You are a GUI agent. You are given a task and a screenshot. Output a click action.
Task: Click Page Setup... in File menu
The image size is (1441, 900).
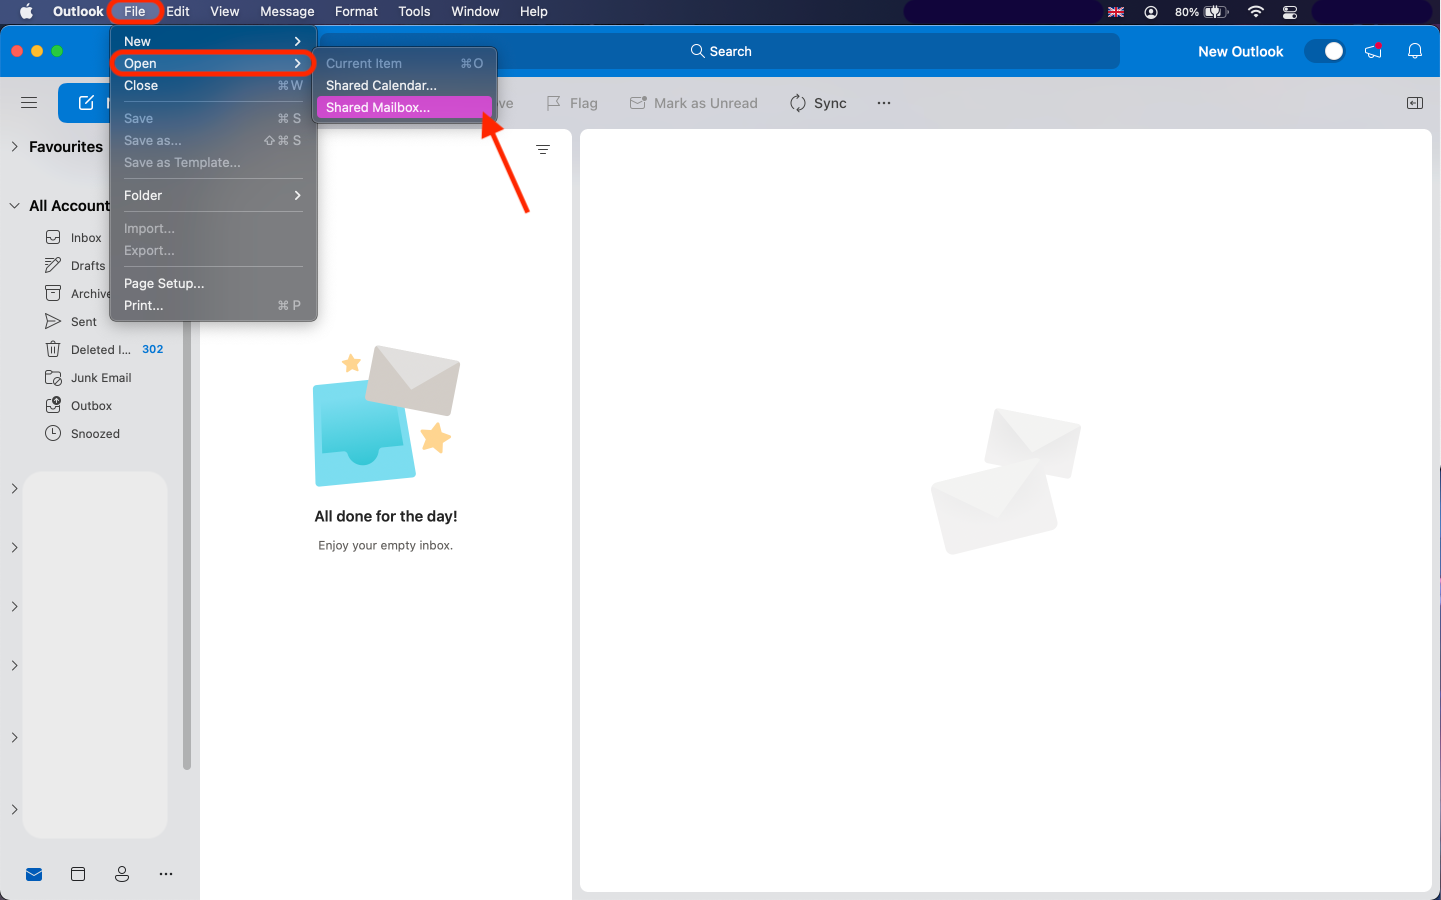[164, 284]
